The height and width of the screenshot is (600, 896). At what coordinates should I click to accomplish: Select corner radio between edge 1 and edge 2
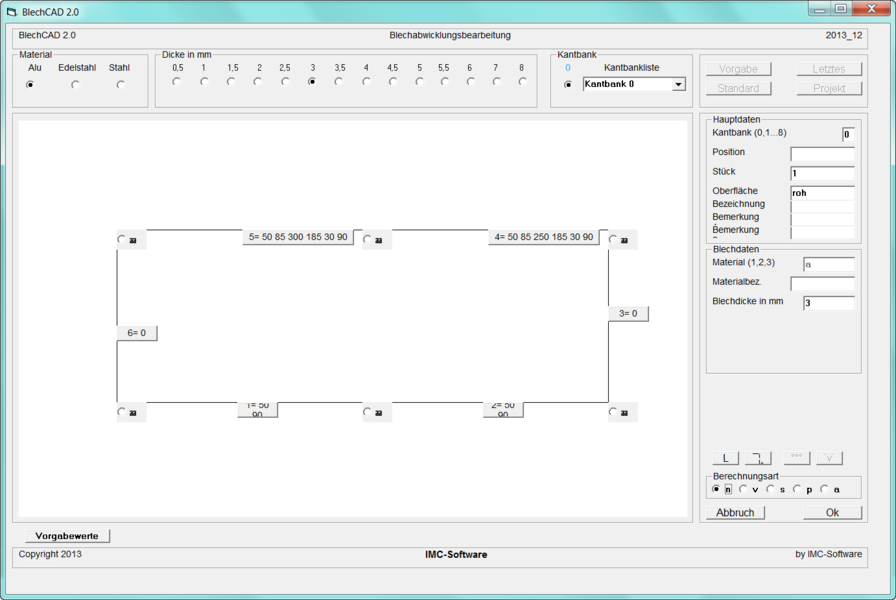[x=367, y=411]
